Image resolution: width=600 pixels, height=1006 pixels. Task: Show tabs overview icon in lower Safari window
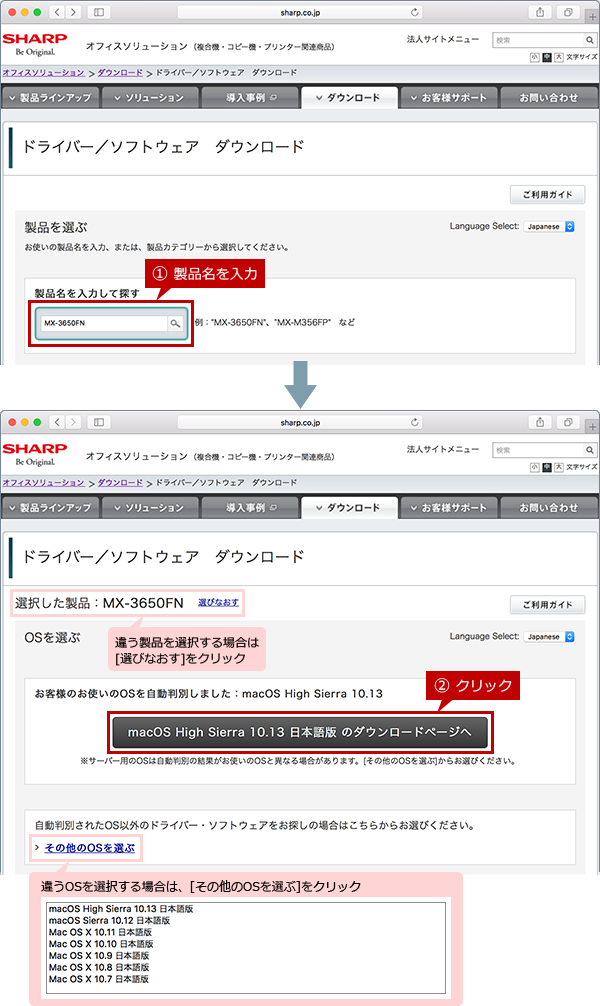(x=569, y=422)
